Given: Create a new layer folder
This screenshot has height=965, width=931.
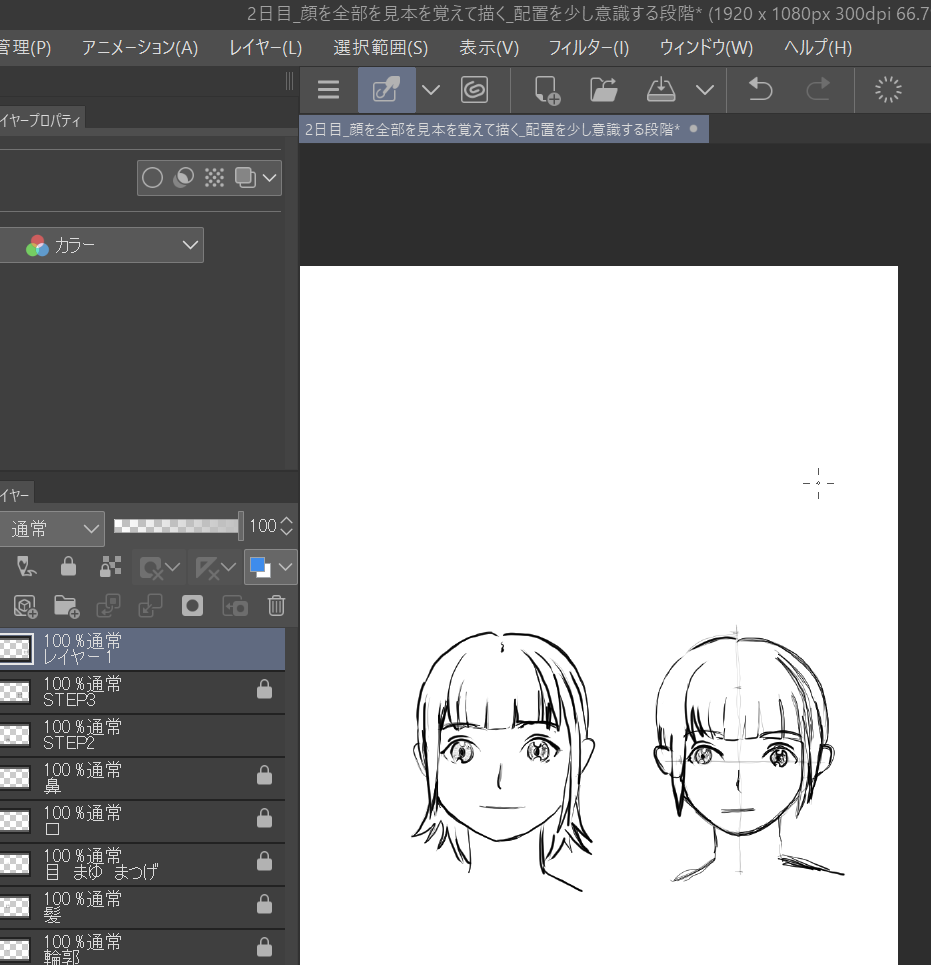Looking at the screenshot, I should click(66, 605).
